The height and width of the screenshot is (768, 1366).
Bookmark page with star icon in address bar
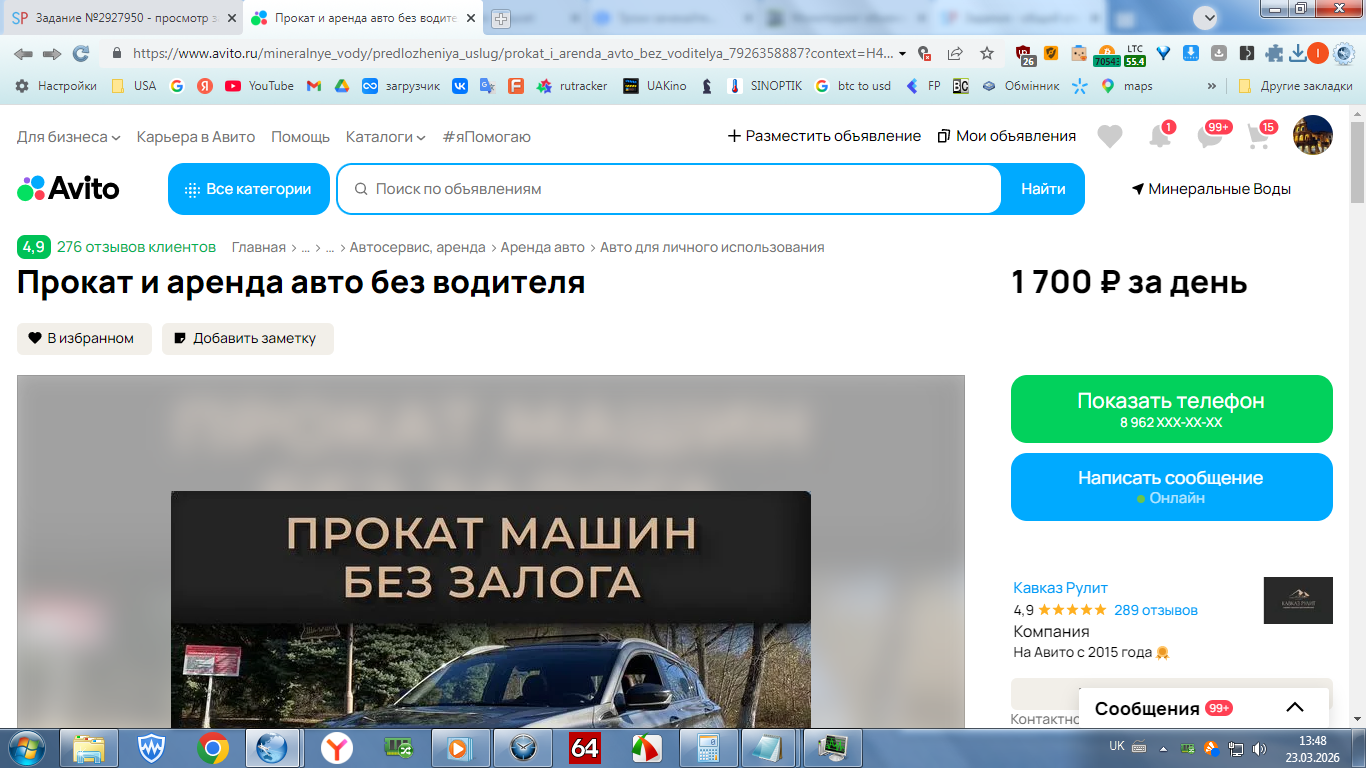pyautogui.click(x=987, y=53)
